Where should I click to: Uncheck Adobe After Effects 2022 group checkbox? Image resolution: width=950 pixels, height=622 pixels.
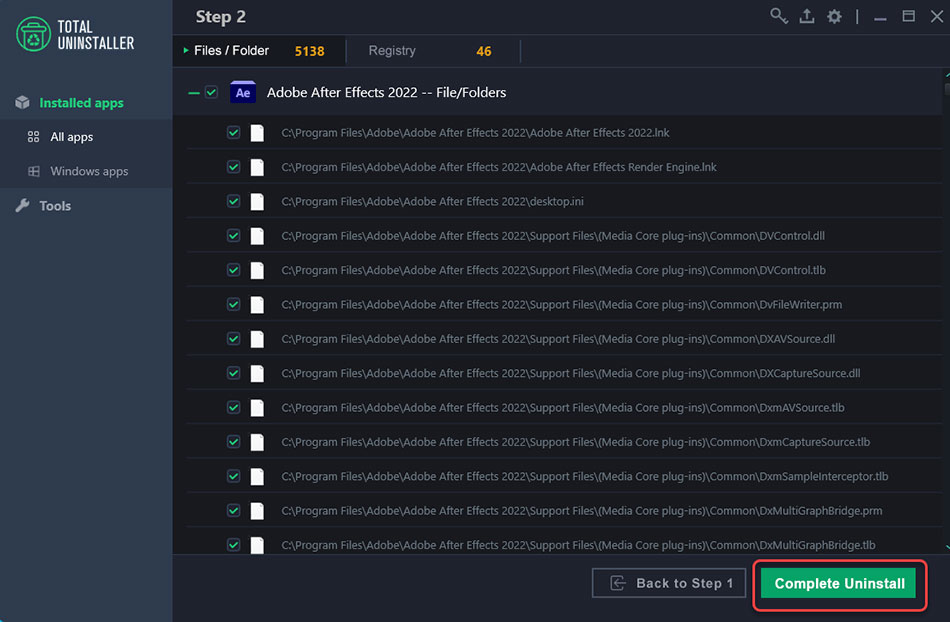click(x=211, y=92)
